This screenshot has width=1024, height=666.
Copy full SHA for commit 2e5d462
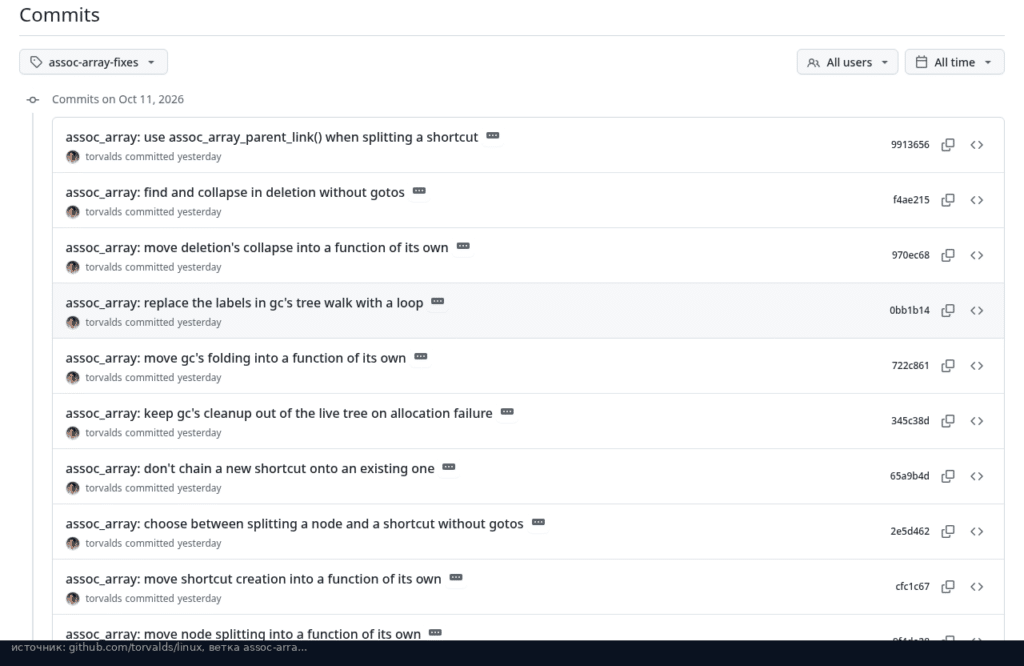tap(948, 531)
